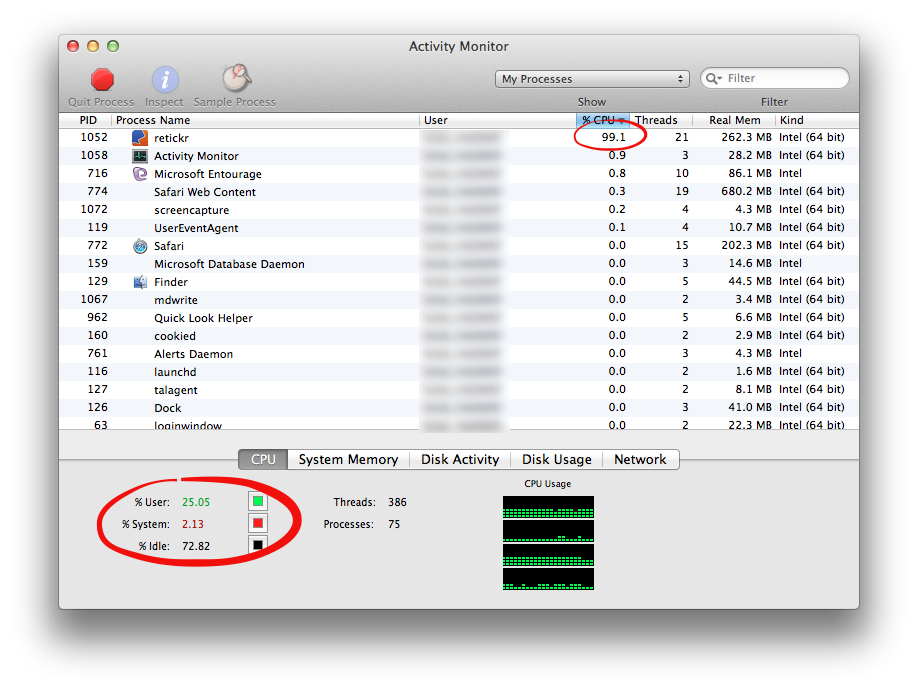Select the UserEventAgent process row
This screenshot has height=688, width=916.
tap(459, 228)
